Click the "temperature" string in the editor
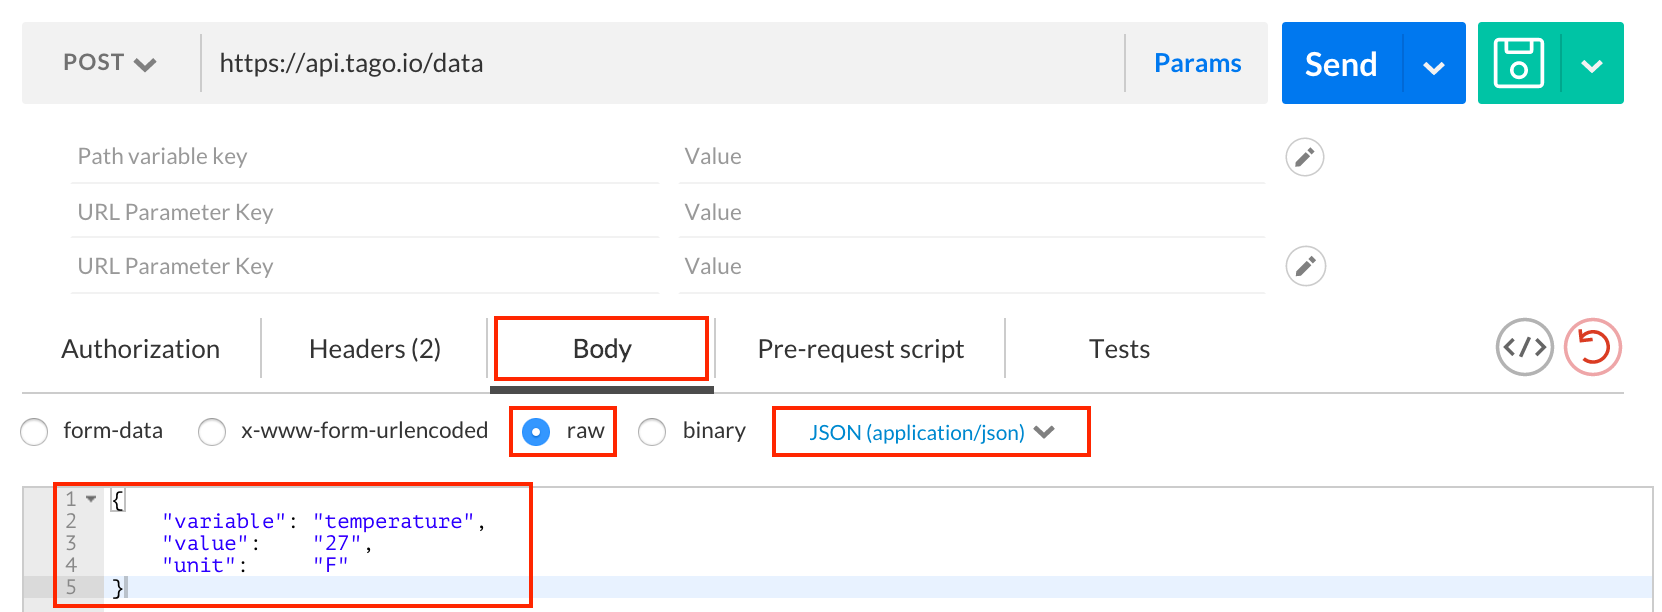Viewport: 1662px width, 612px height. (394, 521)
